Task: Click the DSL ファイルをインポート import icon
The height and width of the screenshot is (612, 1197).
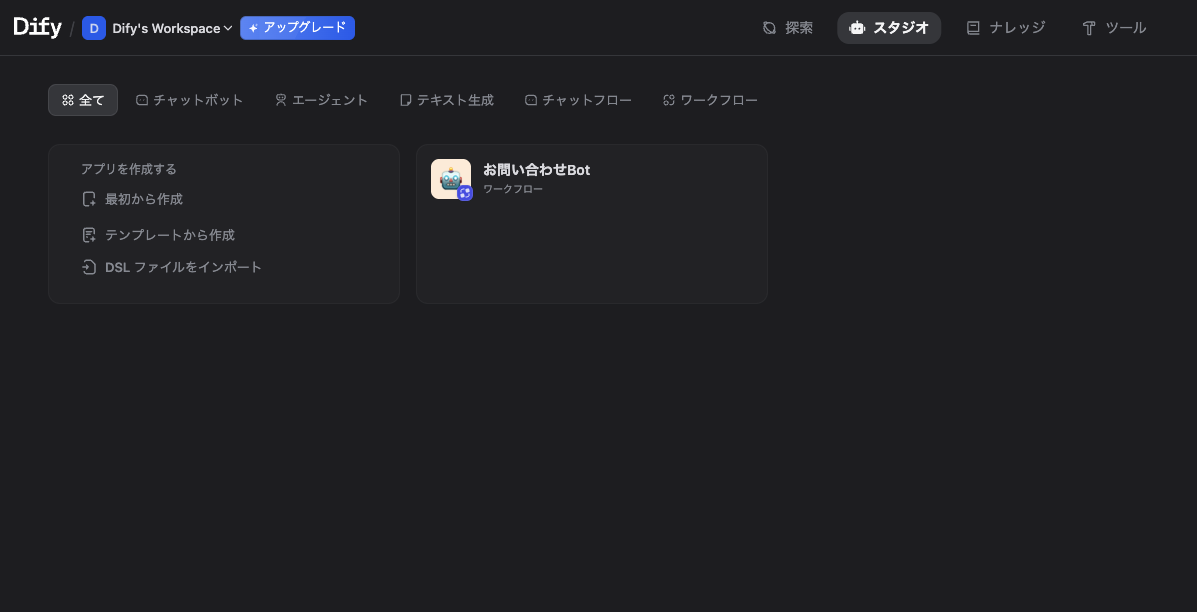Action: pos(90,267)
